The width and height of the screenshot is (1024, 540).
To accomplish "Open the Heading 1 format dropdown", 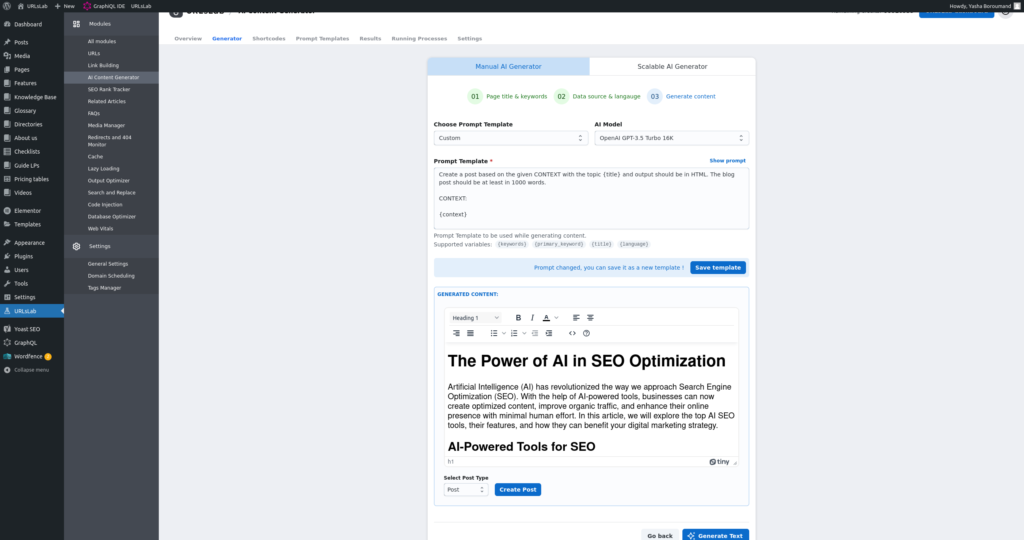I will pos(475,318).
